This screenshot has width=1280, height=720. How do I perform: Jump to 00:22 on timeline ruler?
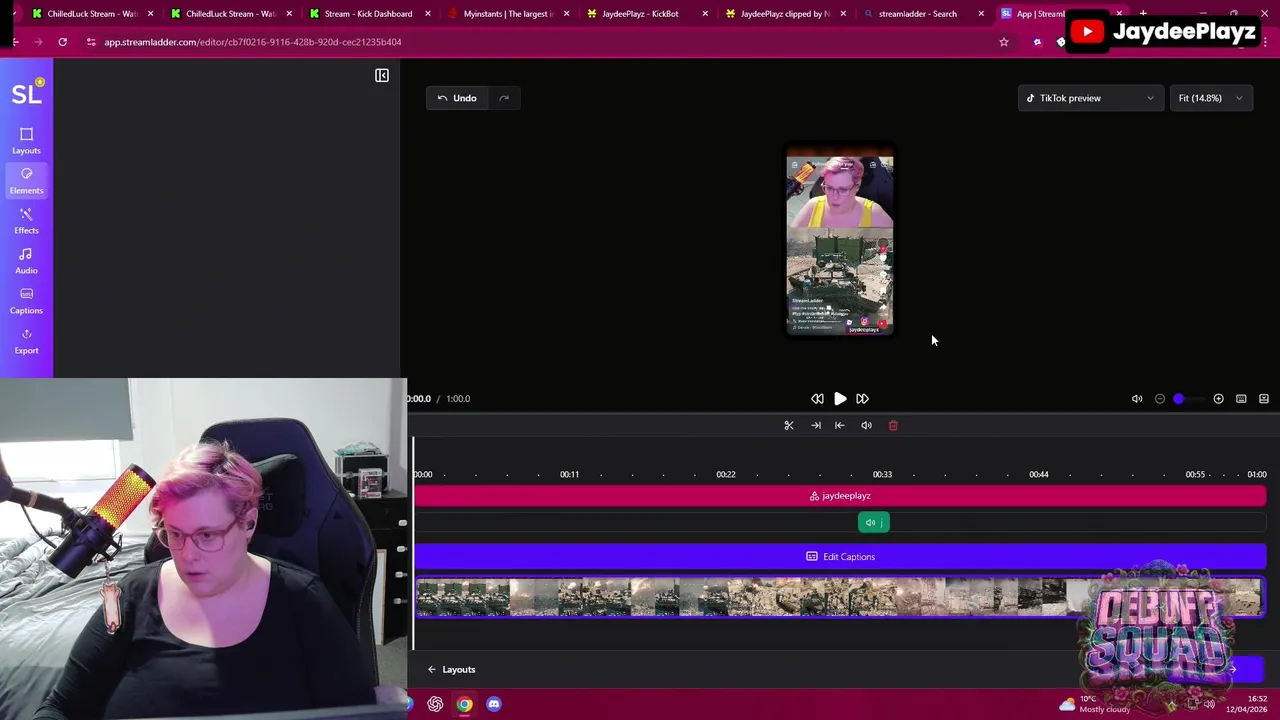click(726, 474)
